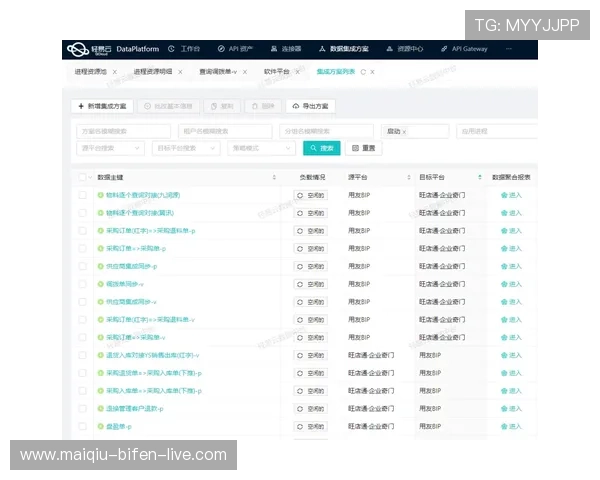600x480 pixels.
Task: Close the 软件平台 tab
Action: [x=297, y=72]
